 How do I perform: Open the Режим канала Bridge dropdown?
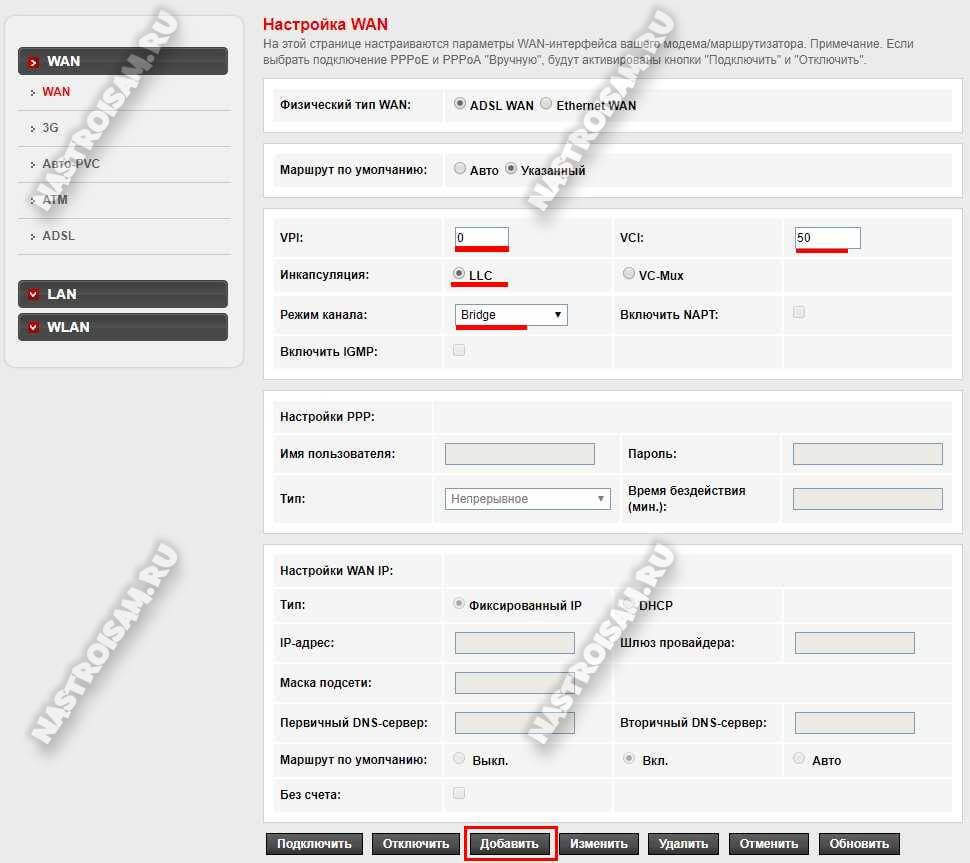point(511,315)
